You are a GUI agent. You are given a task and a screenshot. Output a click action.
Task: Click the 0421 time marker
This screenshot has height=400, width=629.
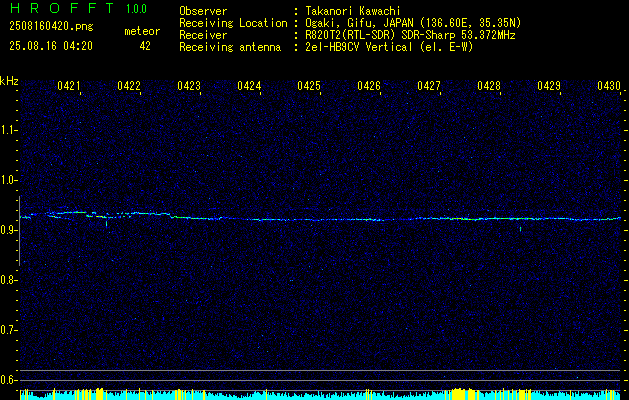(x=69, y=85)
